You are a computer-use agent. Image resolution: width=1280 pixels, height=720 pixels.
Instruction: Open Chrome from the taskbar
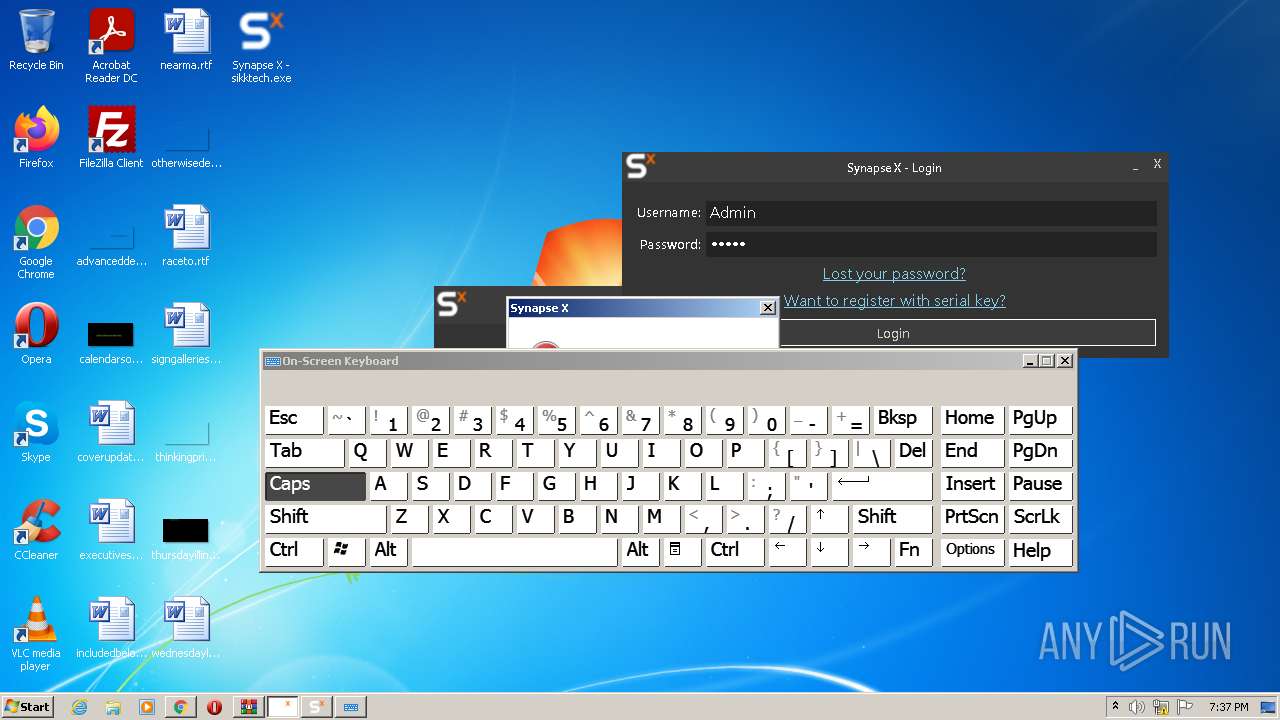pyautogui.click(x=180, y=707)
